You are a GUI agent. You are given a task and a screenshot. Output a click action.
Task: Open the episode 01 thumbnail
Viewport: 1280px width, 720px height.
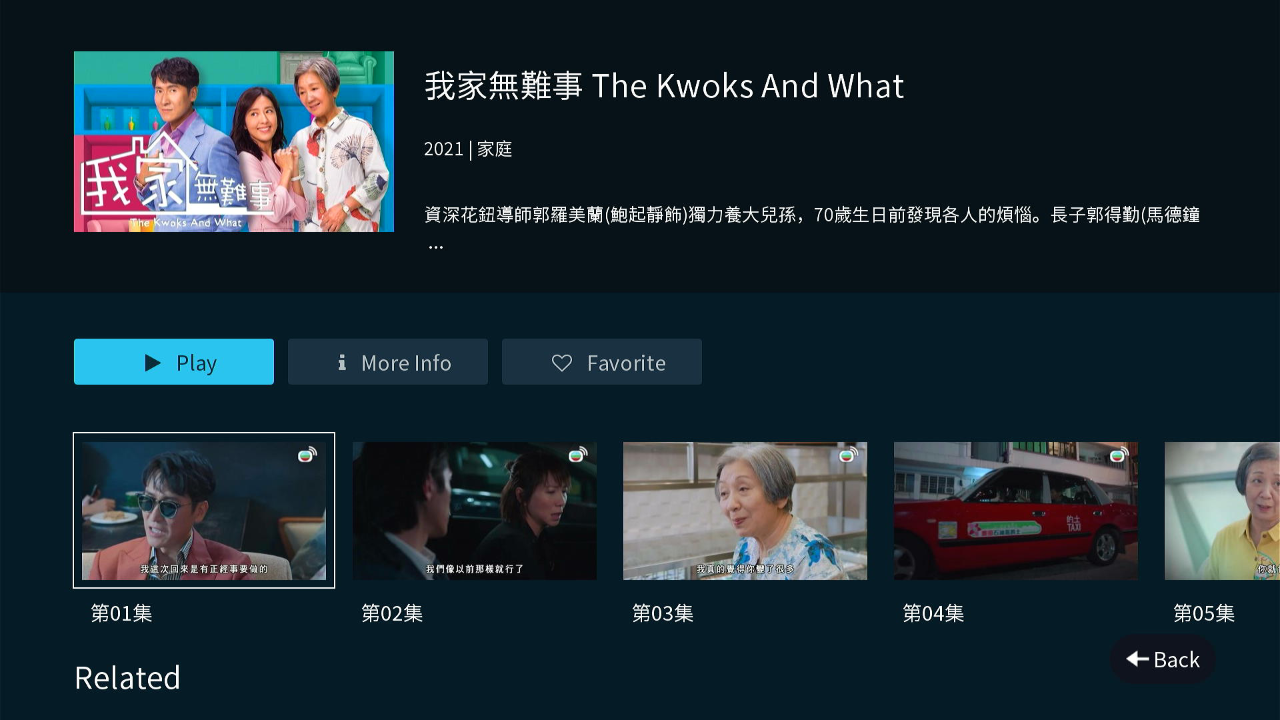pos(204,511)
